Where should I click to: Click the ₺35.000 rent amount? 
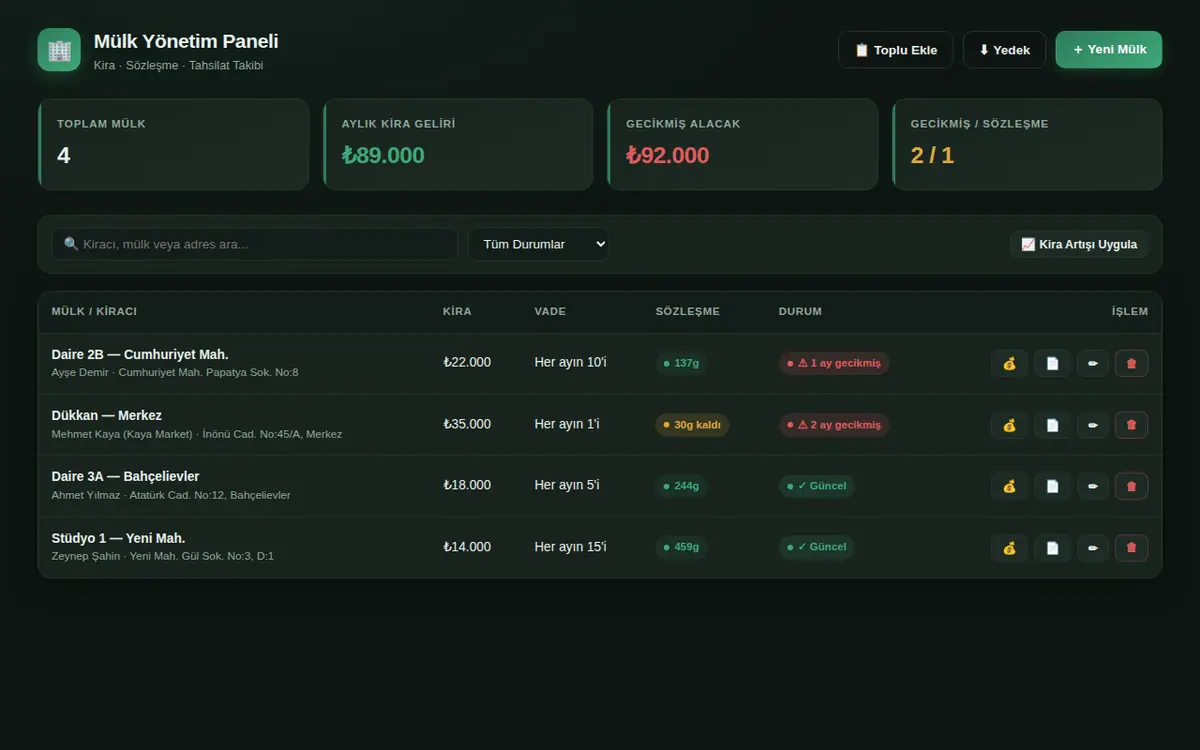pyautogui.click(x=467, y=424)
